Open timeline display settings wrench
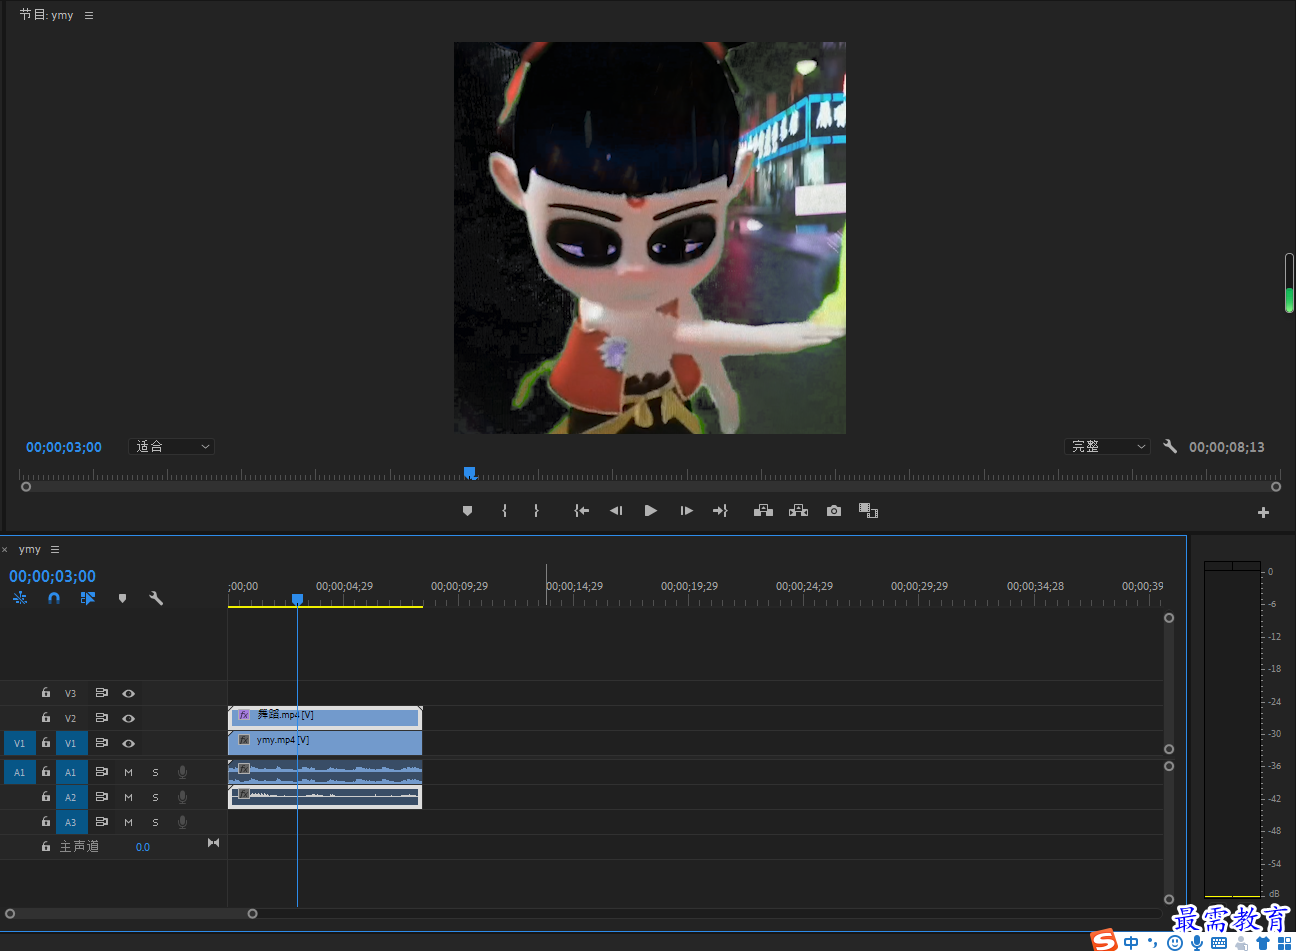This screenshot has height=951, width=1296. (156, 598)
